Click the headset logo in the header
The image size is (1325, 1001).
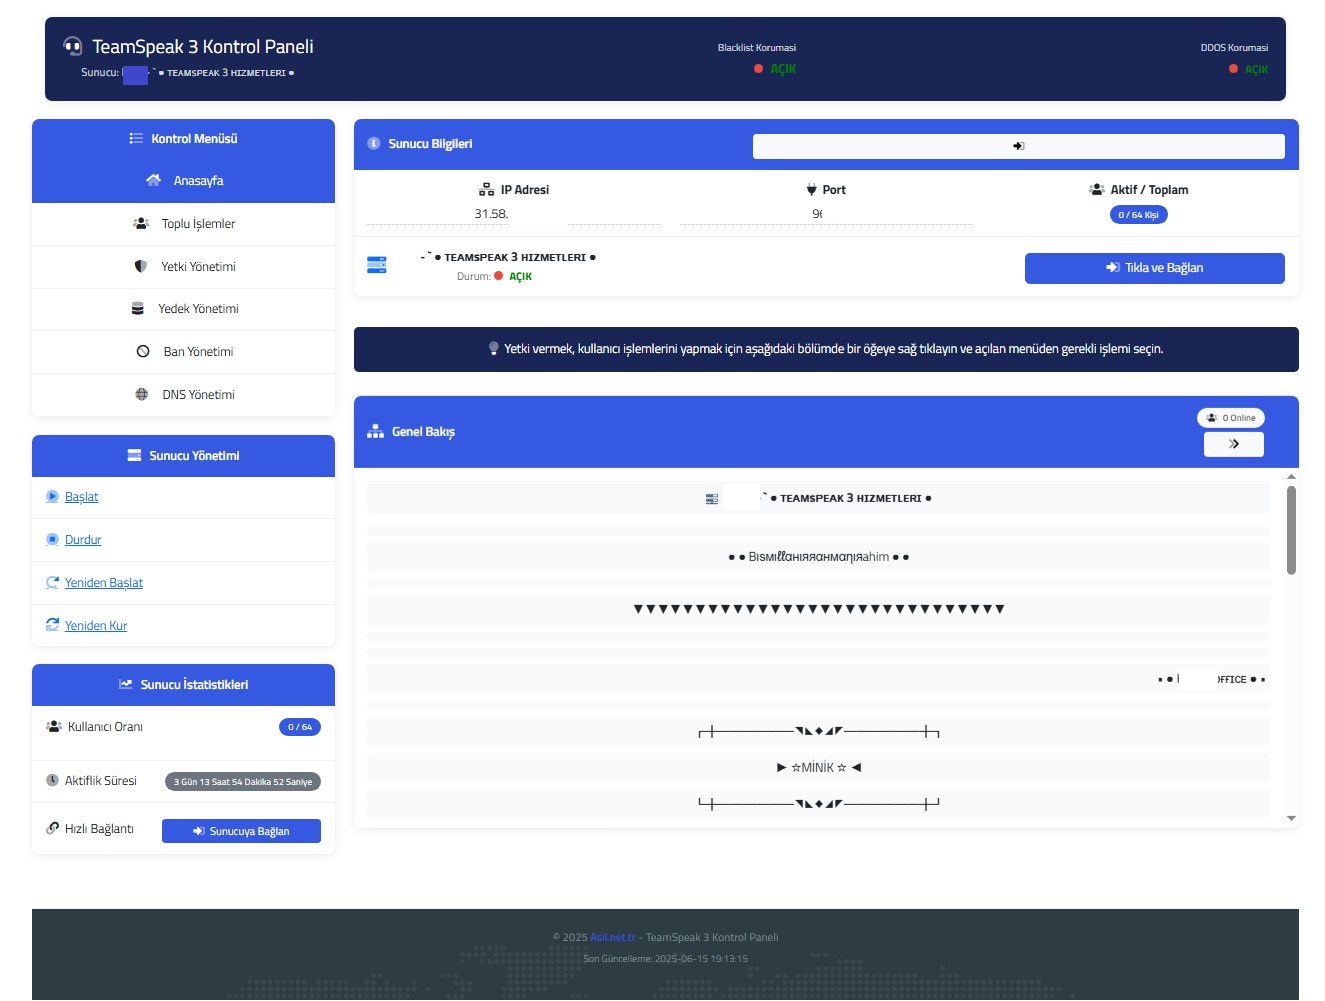click(72, 46)
